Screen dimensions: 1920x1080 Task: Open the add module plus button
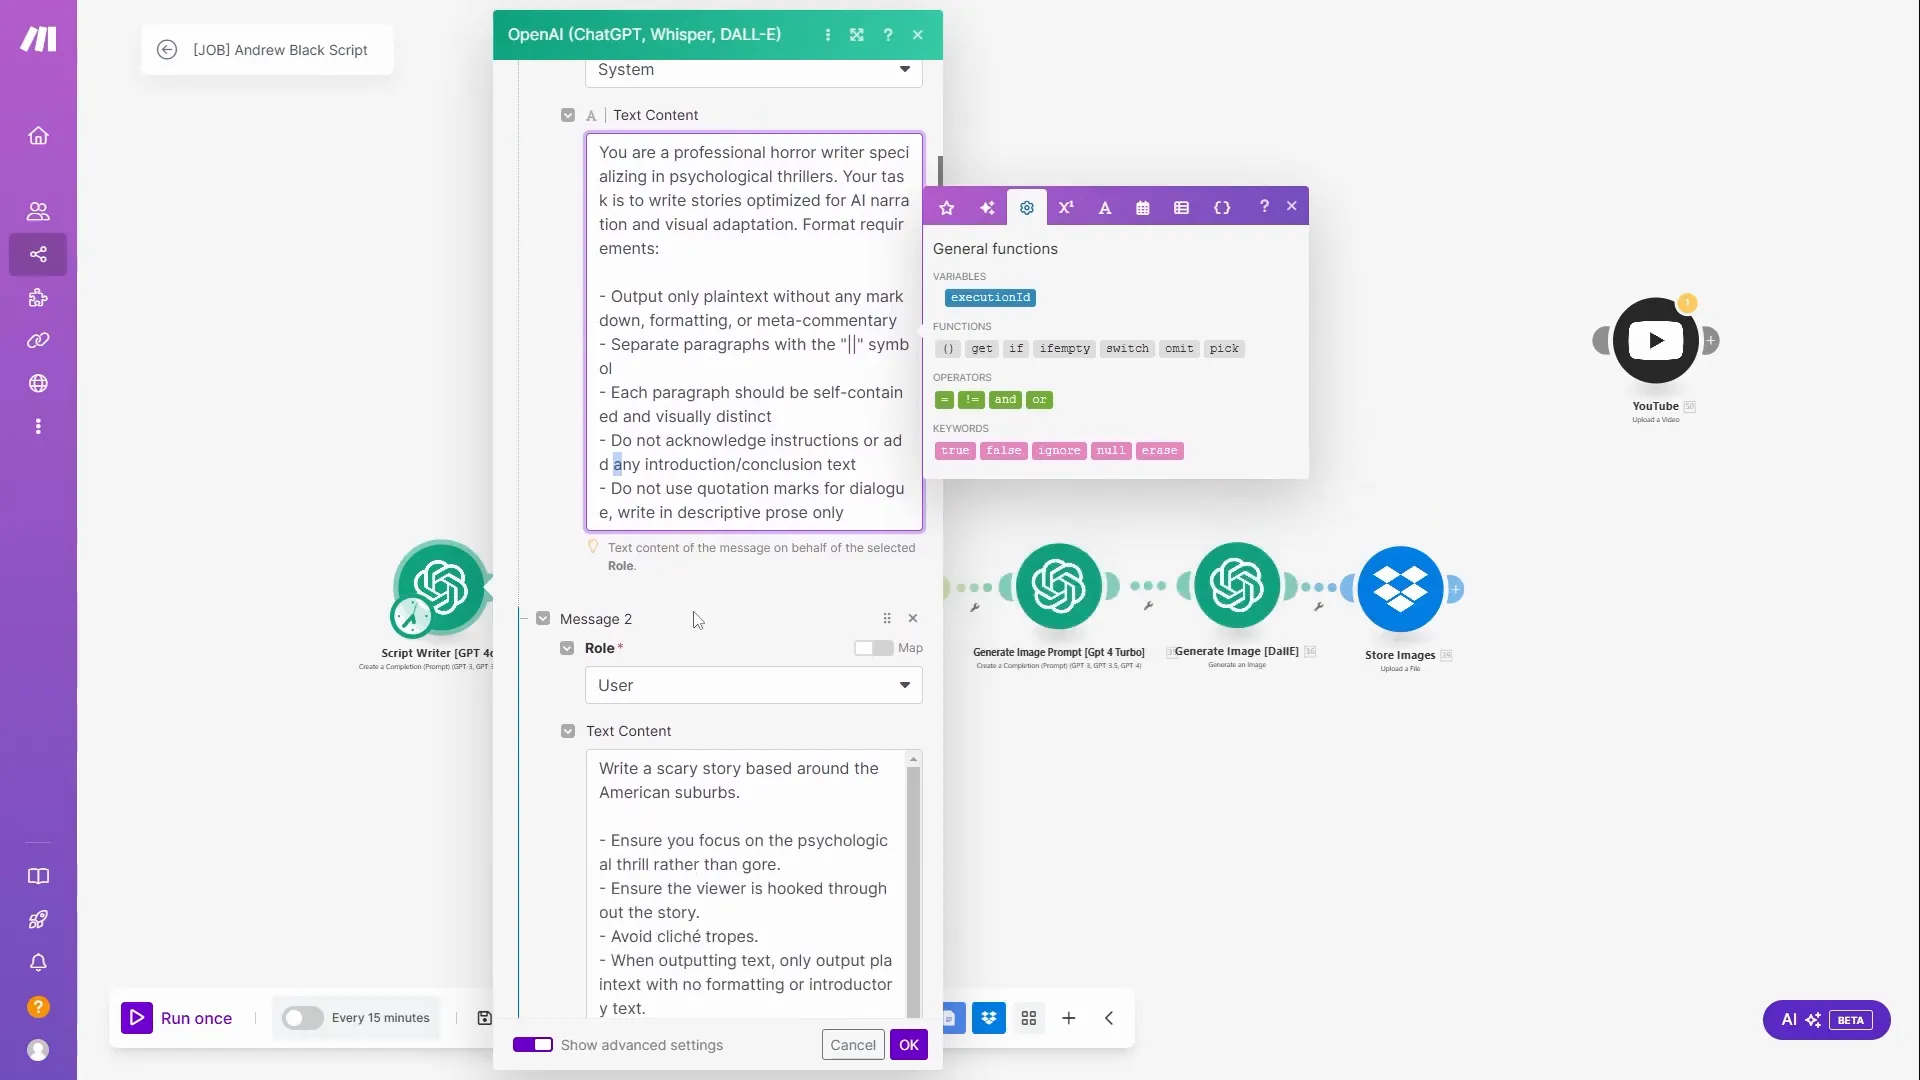(x=1071, y=1018)
